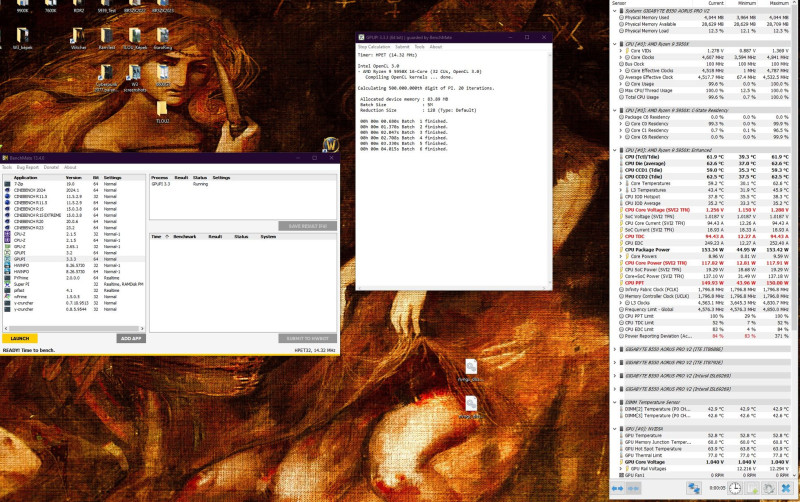Image resolution: width=800 pixels, height=502 pixels.
Task: Click the CINEBENCH R23 app icon
Action: (x=7, y=228)
